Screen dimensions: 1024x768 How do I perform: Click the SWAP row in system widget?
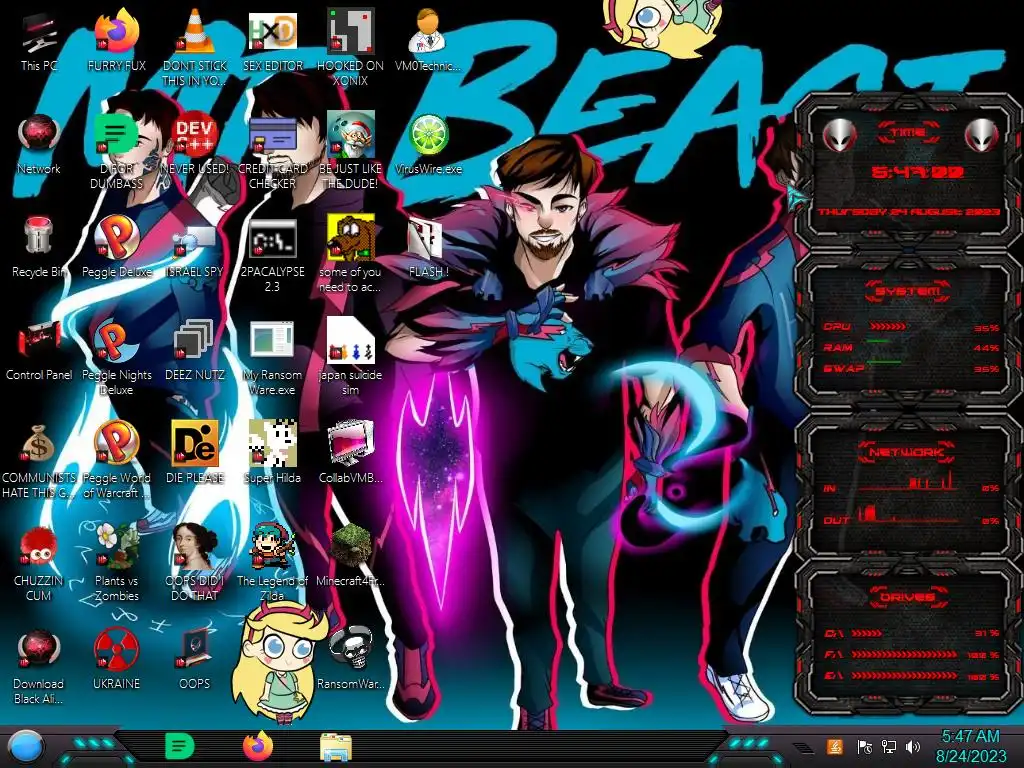click(911, 368)
